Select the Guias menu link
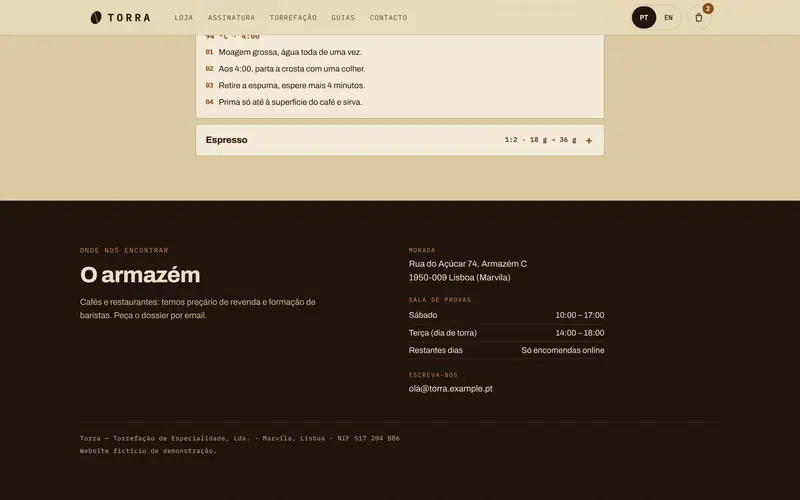Screen dimensions: 800x500 pos(343,18)
